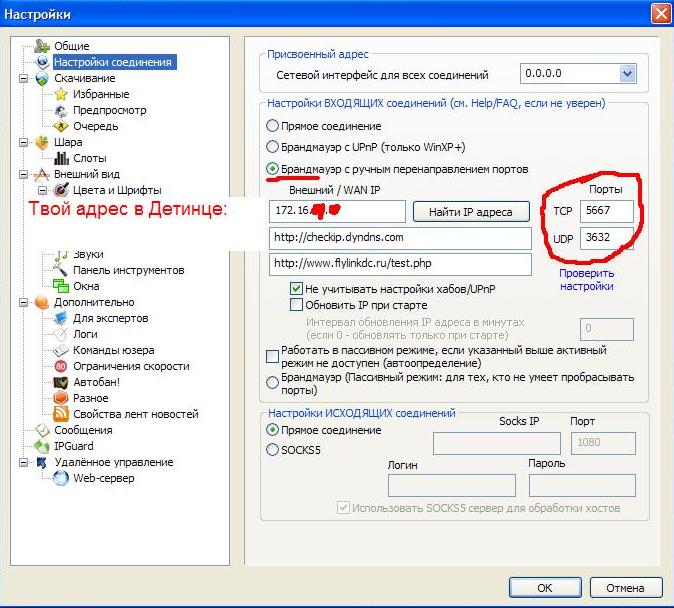
Task: Open the Общие settings page
Action: [71, 46]
